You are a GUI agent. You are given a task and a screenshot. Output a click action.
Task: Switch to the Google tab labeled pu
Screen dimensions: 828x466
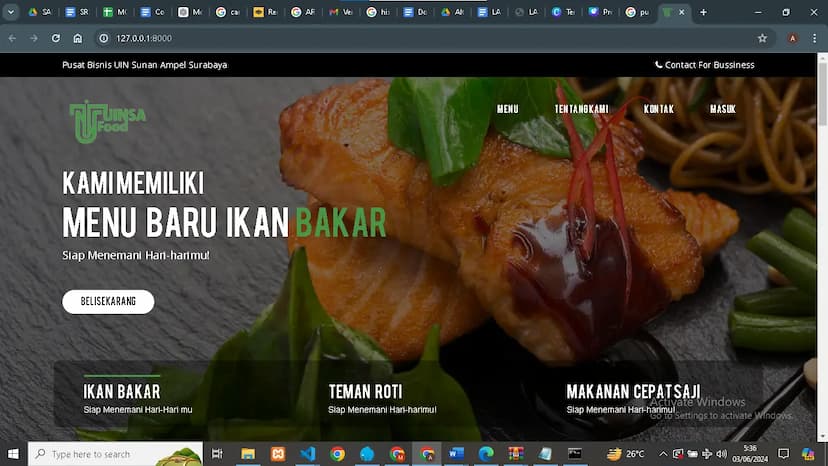[x=637, y=12]
